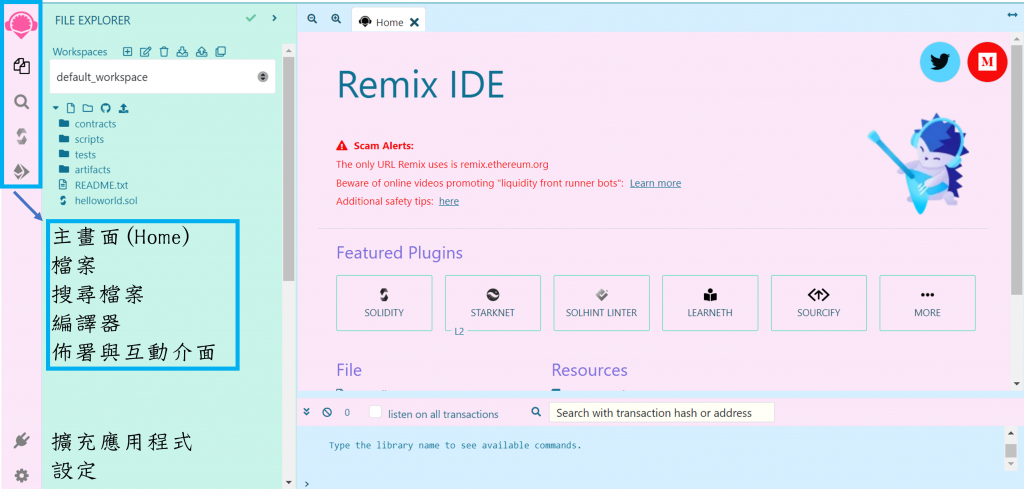Click the Remix IDE heading
The height and width of the screenshot is (498, 1024).
(x=421, y=85)
